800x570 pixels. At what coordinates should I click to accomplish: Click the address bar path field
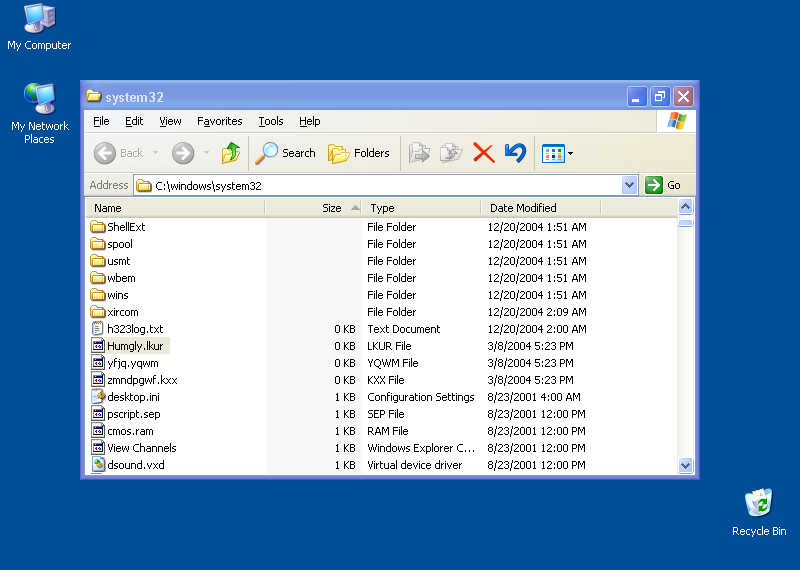click(x=378, y=185)
